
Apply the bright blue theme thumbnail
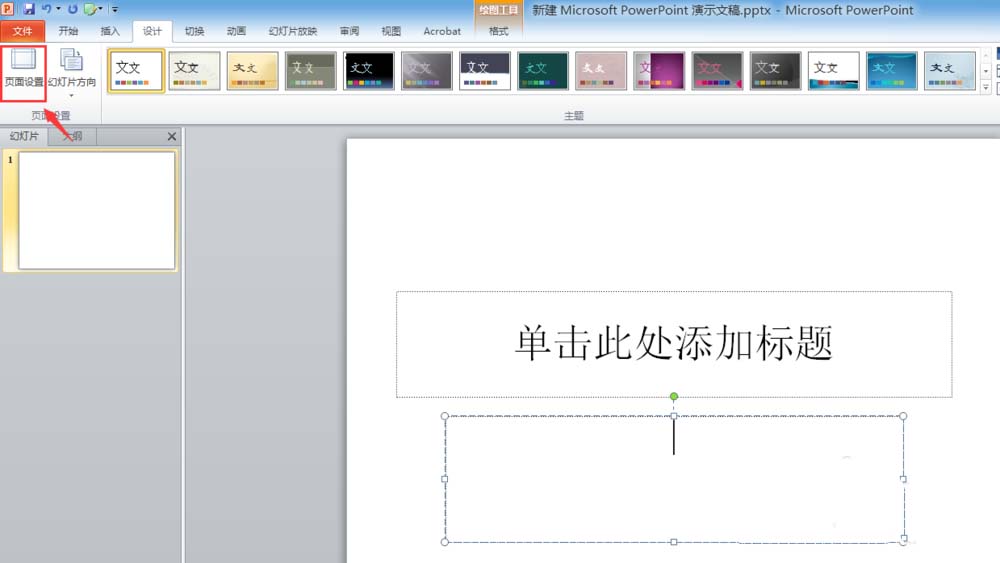891,71
